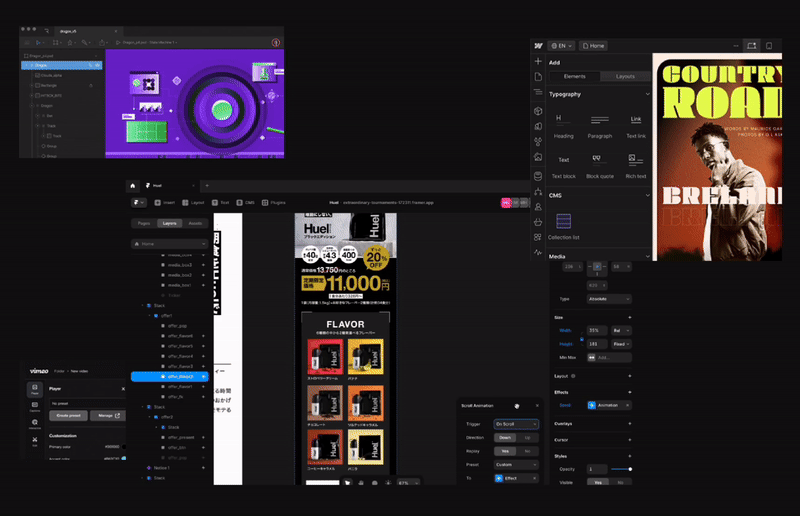The height and width of the screenshot is (516, 800).
Task: Open the Height Fixed unit dropdown
Action: [x=621, y=344]
